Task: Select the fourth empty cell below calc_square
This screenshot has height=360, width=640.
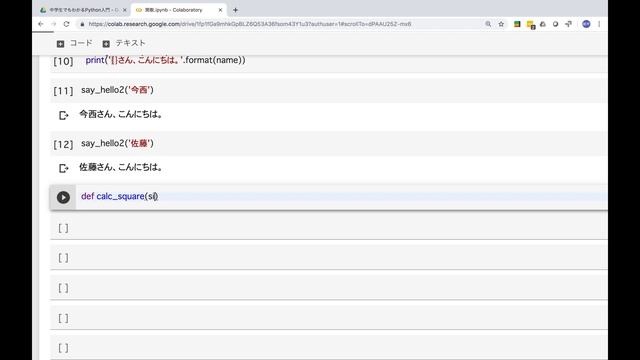Action: [329, 318]
